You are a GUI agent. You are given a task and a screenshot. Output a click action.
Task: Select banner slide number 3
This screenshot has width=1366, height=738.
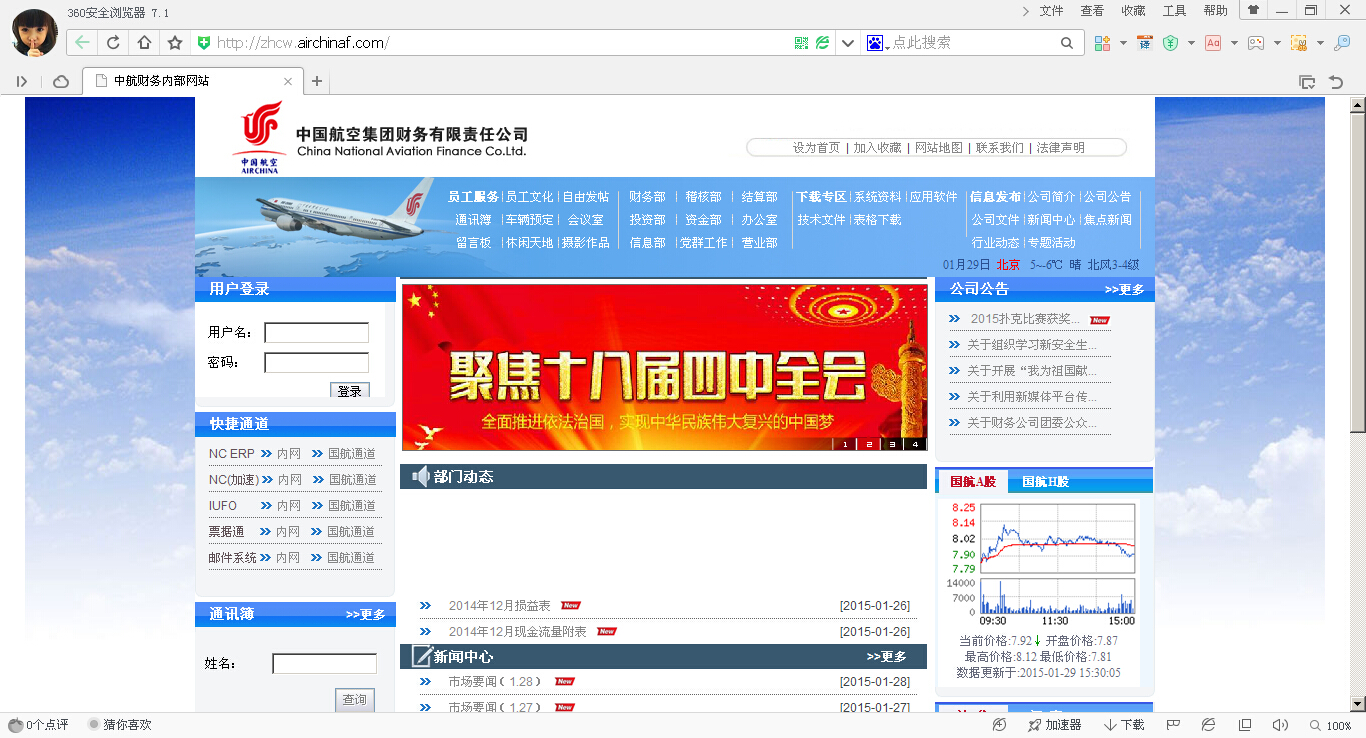coord(892,444)
